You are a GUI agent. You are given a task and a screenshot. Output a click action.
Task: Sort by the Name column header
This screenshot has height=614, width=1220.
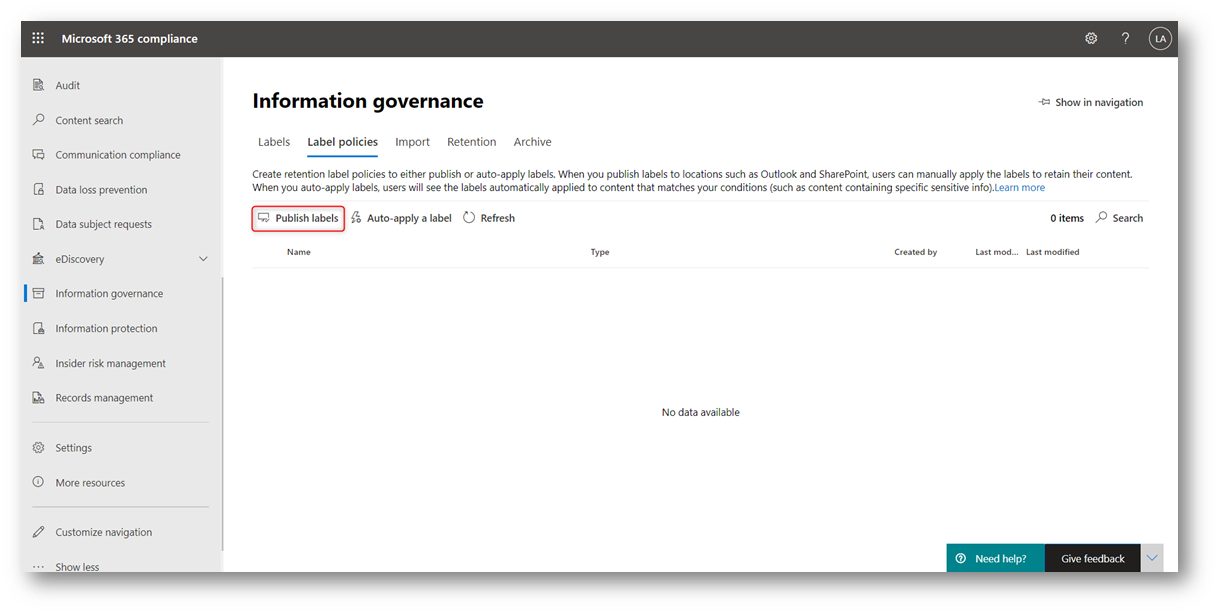point(299,252)
